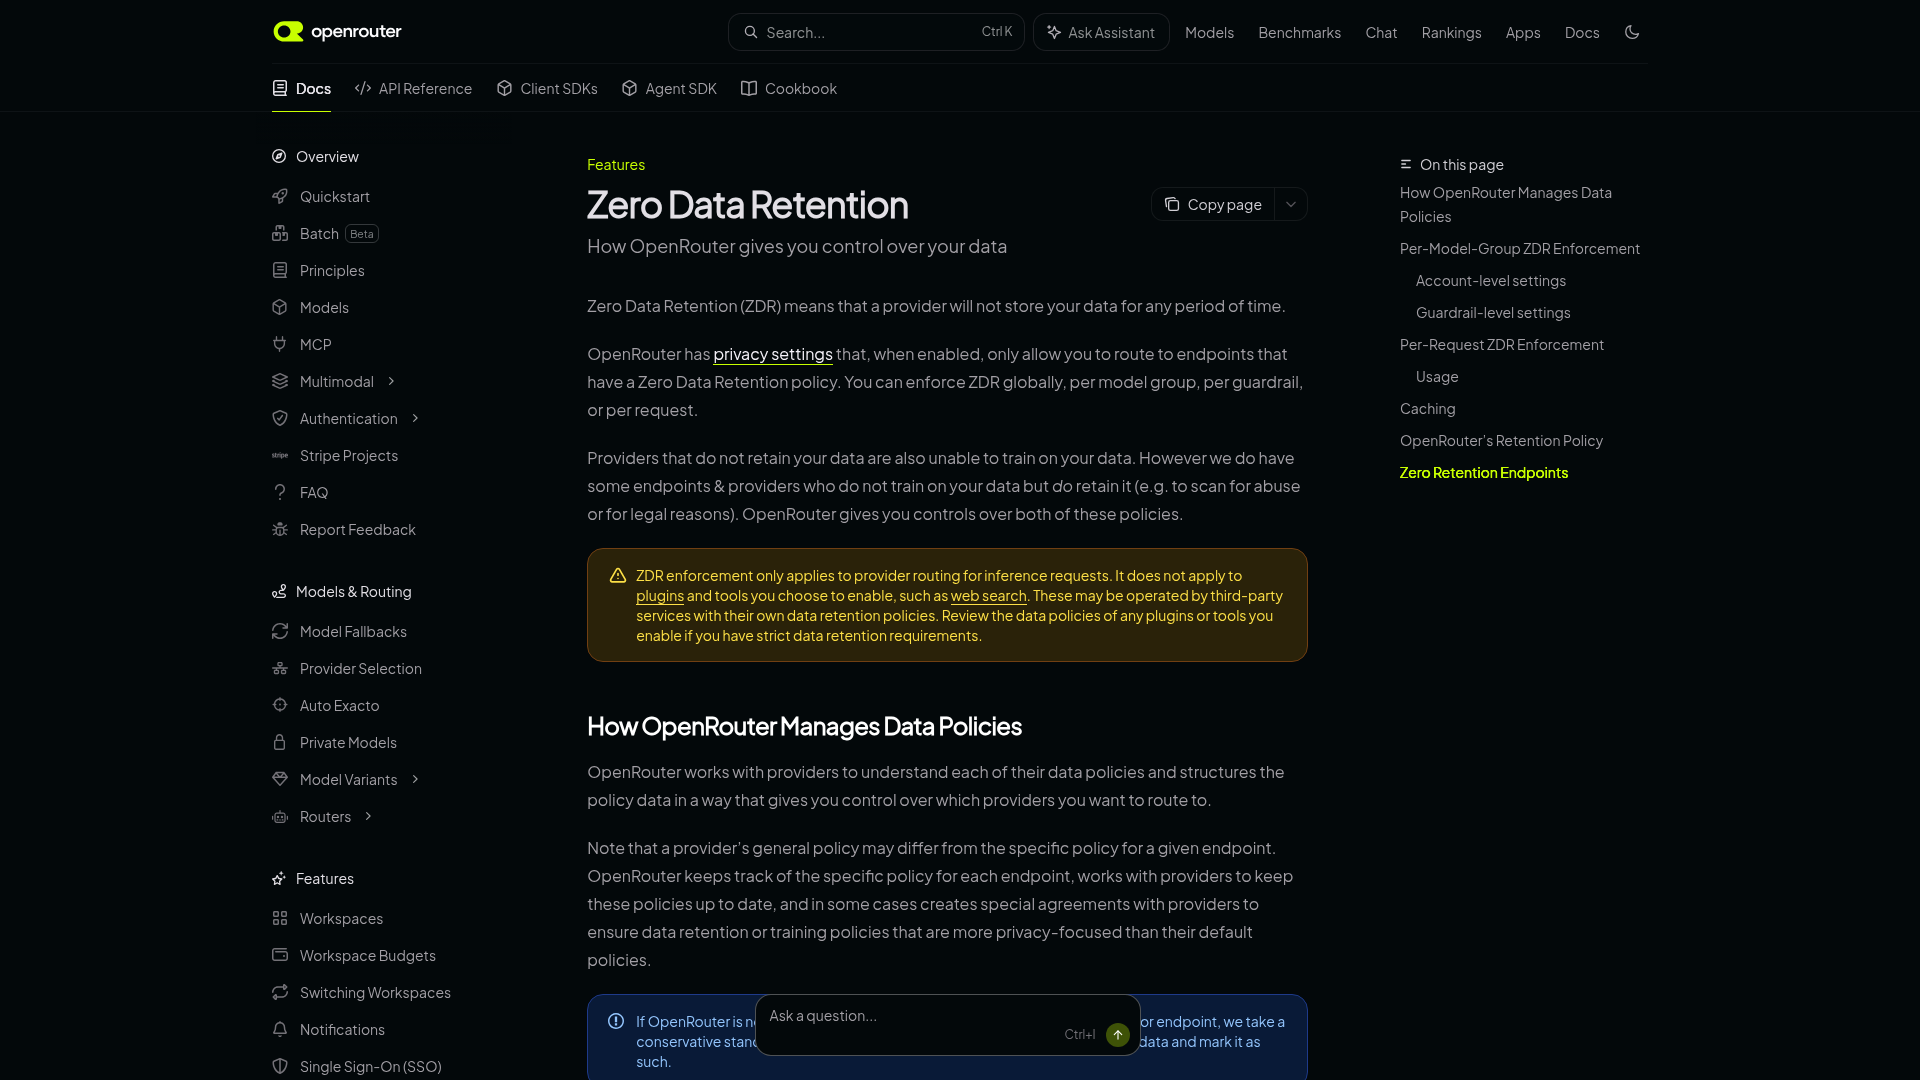Click the Stripe Projects icon
This screenshot has height=1080, width=1920.
280,455
